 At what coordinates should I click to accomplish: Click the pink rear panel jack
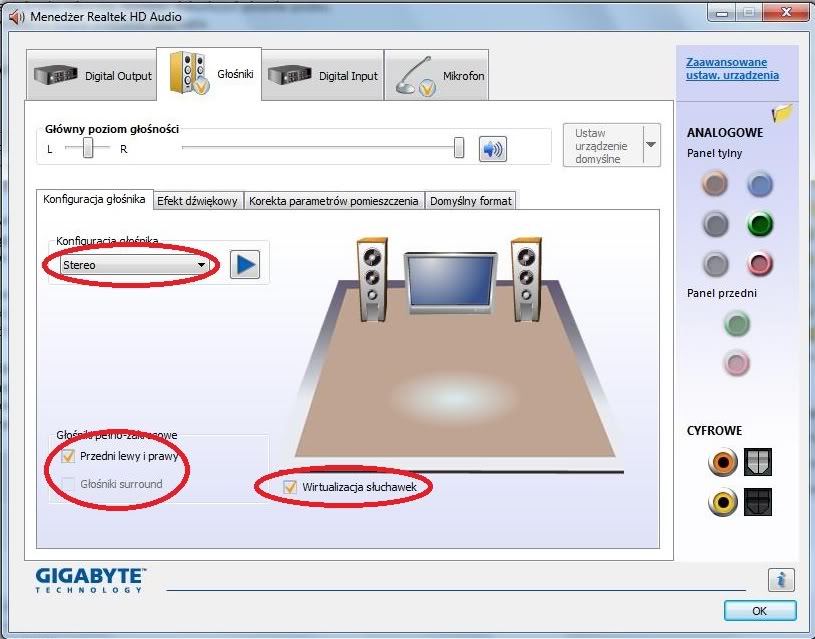coord(760,264)
